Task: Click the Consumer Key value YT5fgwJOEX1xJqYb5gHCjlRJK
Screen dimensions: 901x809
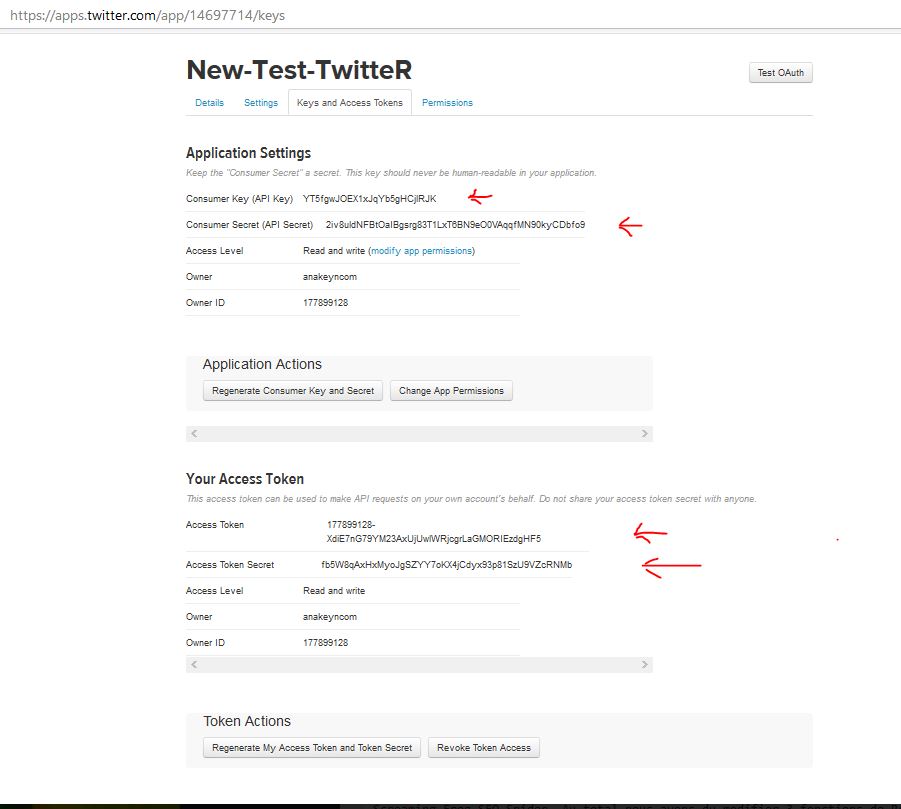Action: coord(369,199)
